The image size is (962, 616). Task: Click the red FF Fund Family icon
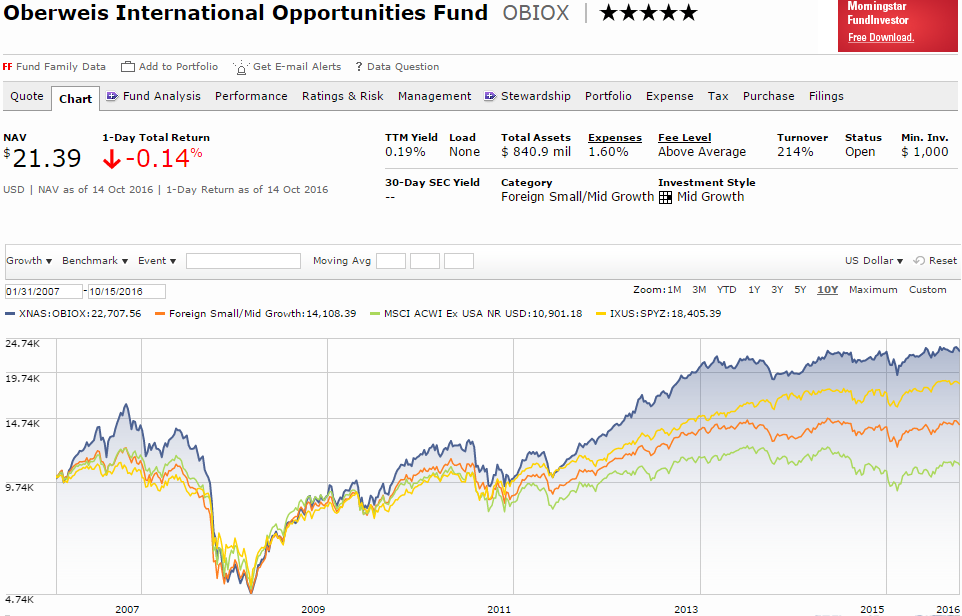point(7,67)
